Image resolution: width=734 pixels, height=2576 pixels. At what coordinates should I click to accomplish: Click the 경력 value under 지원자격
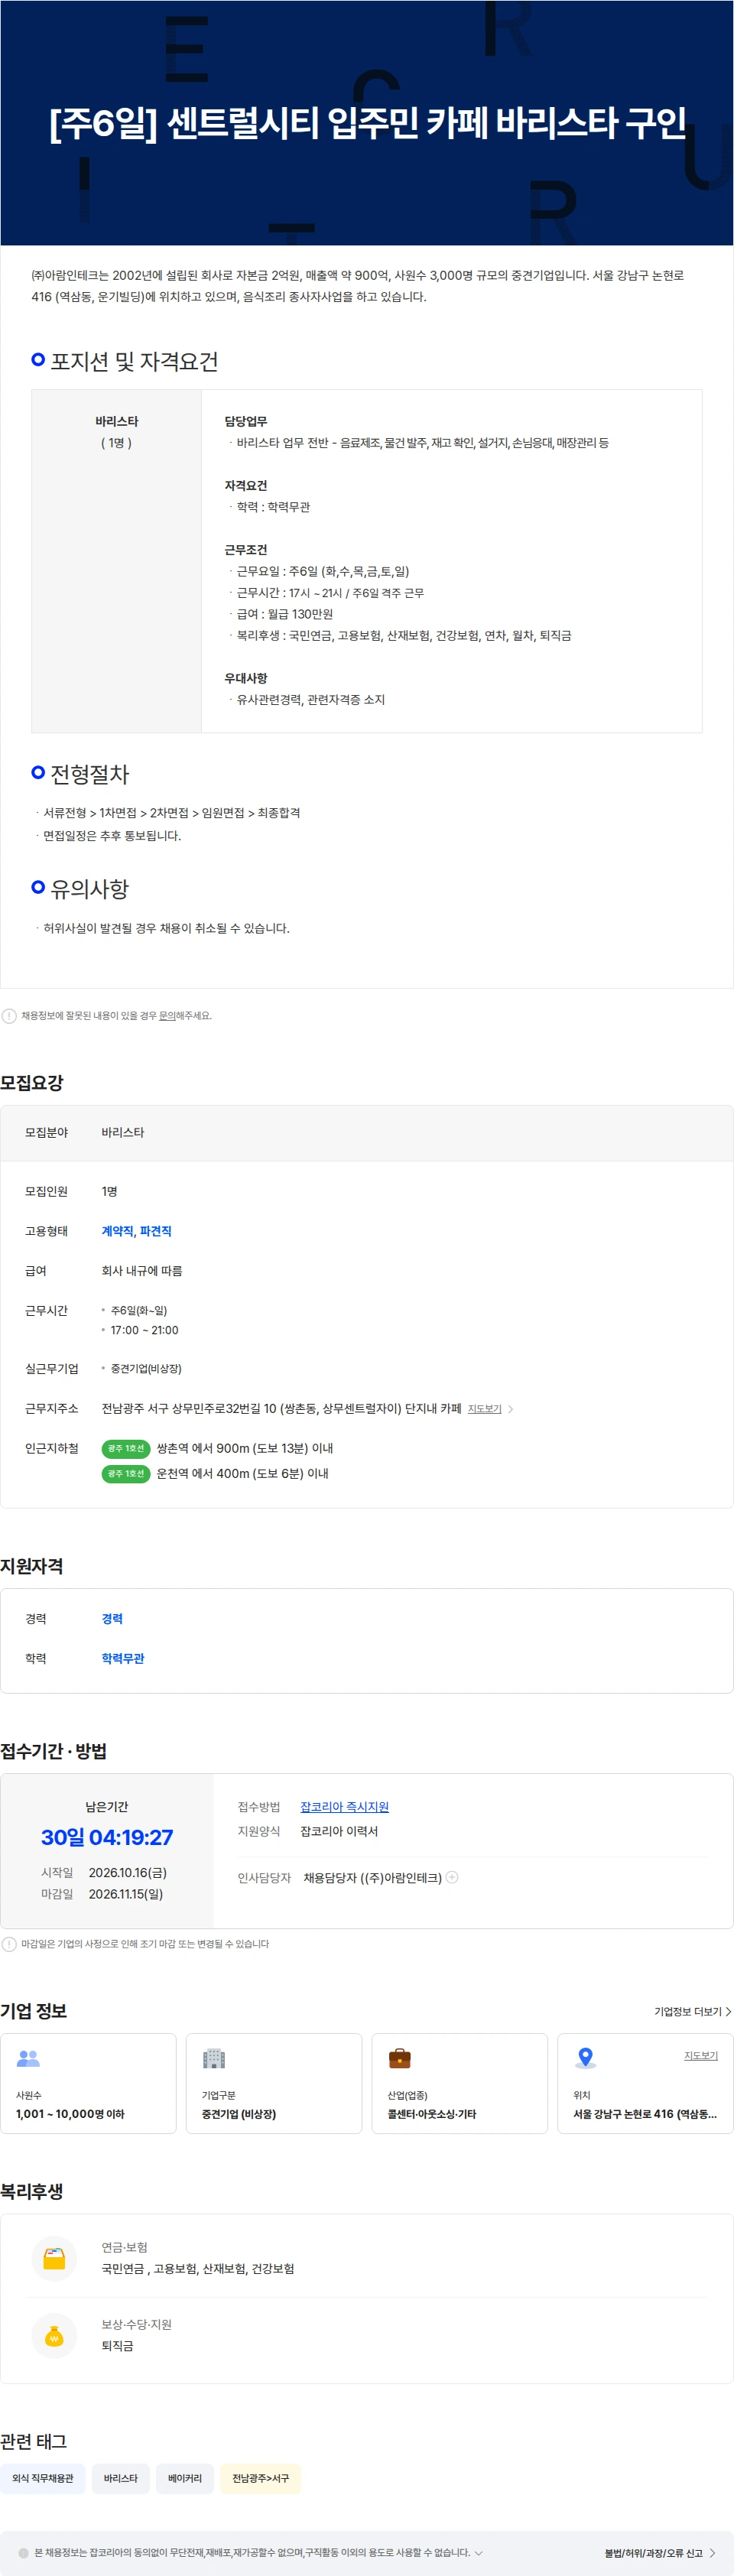[112, 1618]
